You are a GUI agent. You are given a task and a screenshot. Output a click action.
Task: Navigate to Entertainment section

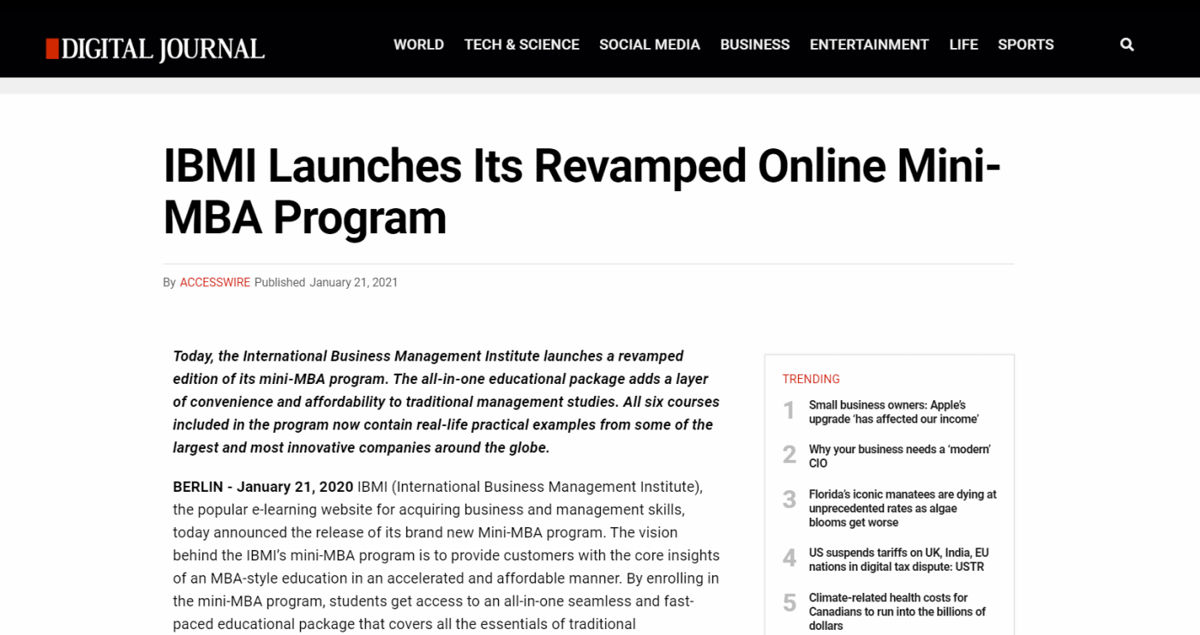pyautogui.click(x=869, y=45)
